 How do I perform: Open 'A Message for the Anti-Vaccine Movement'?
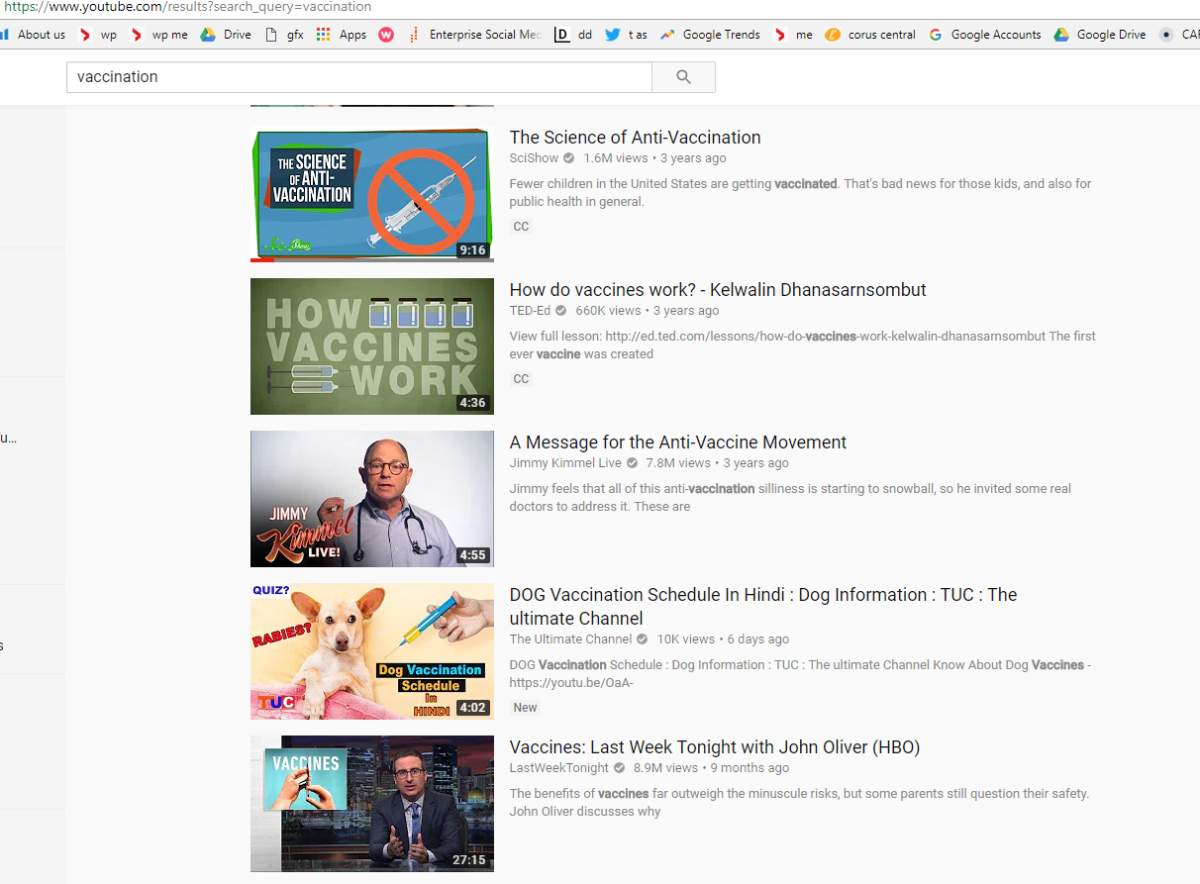tap(678, 442)
